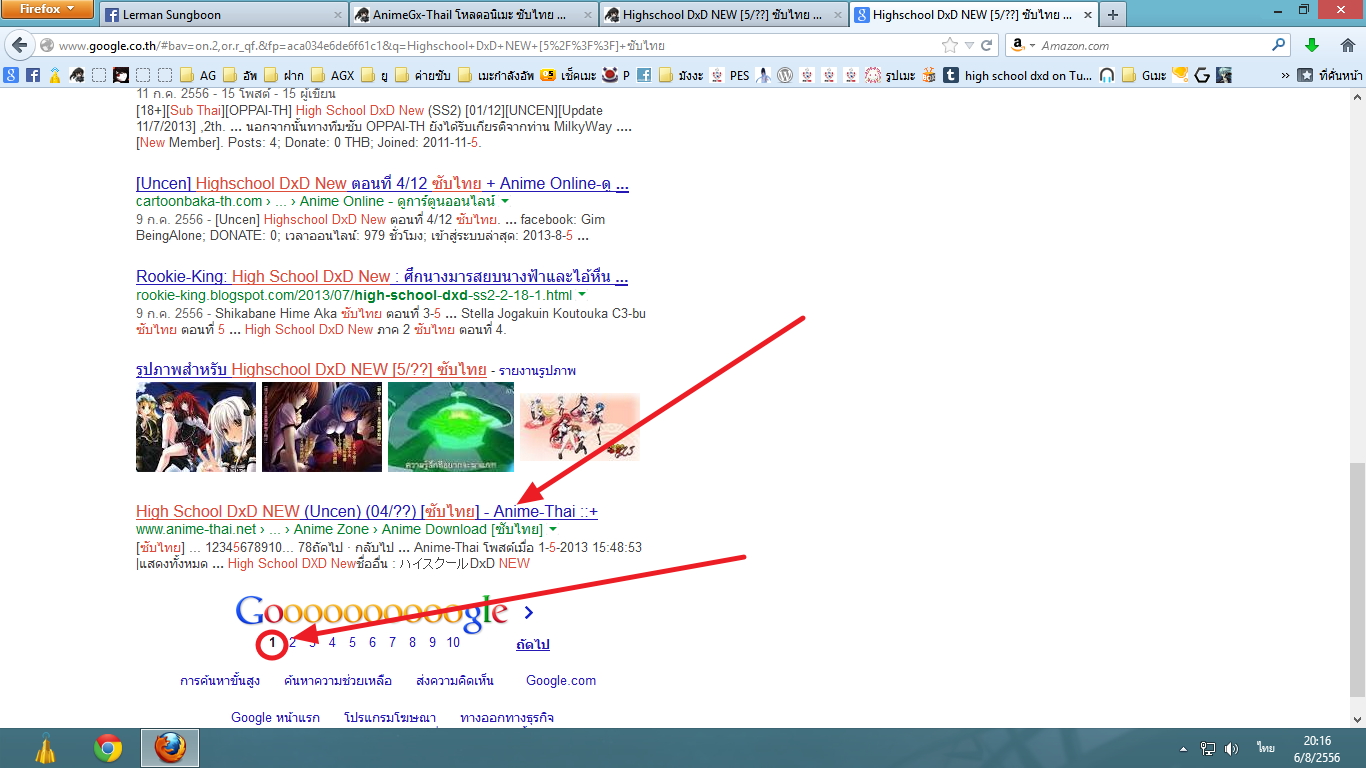Open the headphones bookmark icon

tap(1107, 75)
